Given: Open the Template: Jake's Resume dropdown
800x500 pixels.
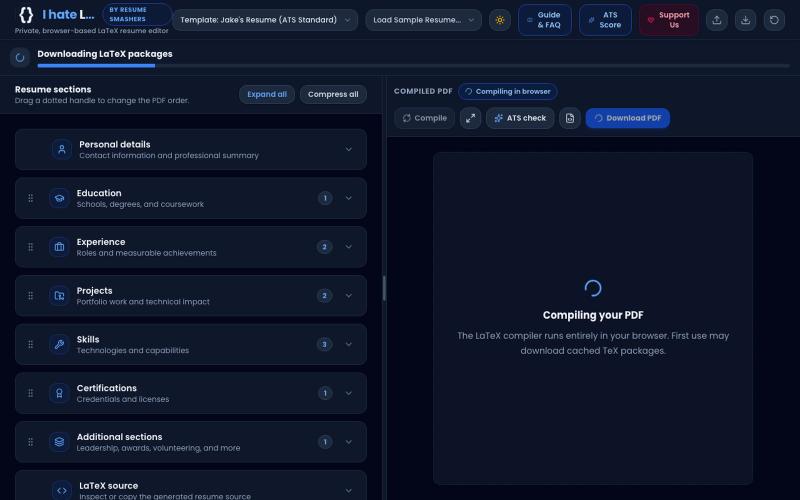Looking at the screenshot, I should 265,20.
